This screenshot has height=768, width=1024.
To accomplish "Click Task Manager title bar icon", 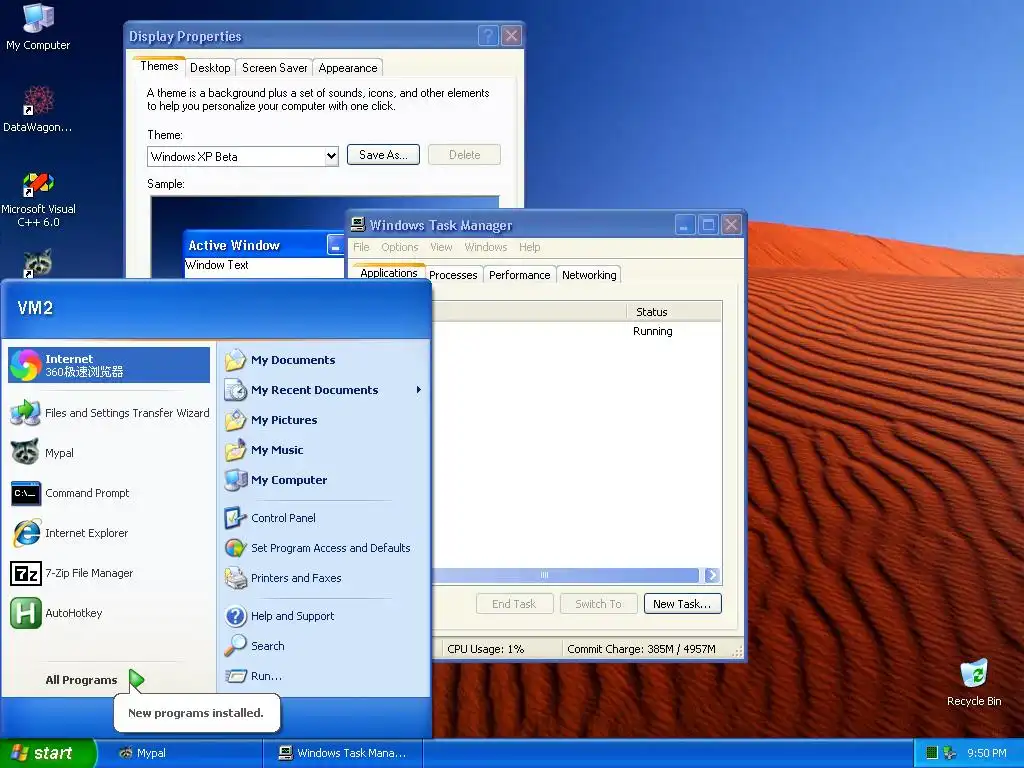I will pos(357,225).
